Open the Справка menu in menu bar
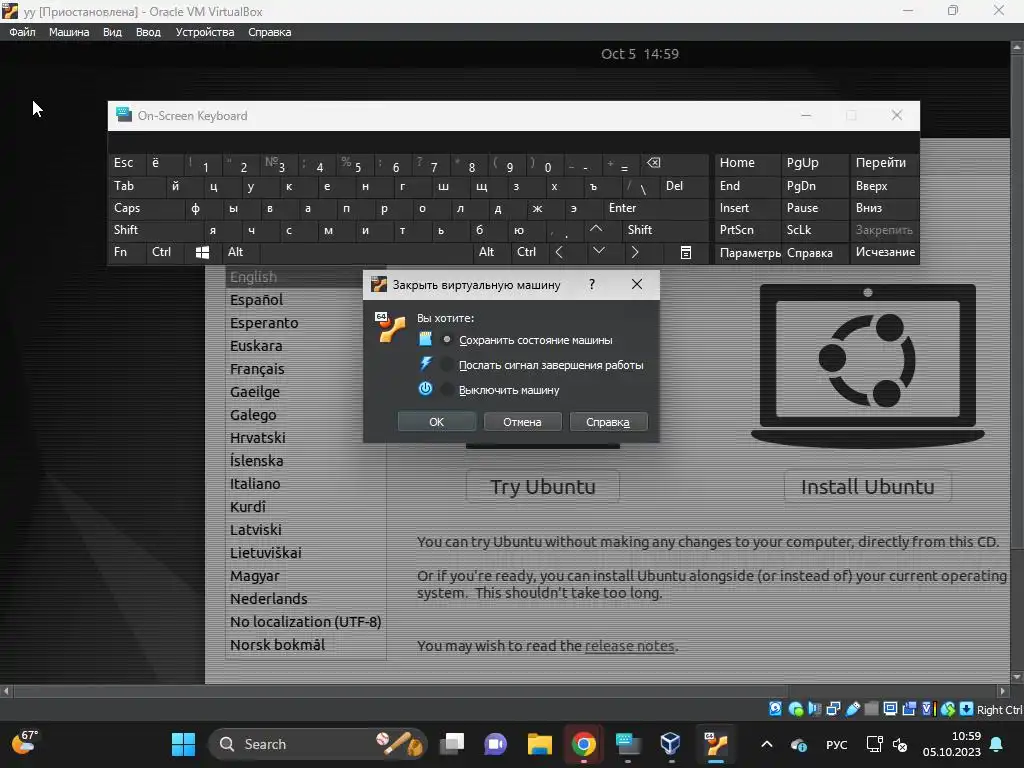 270,32
